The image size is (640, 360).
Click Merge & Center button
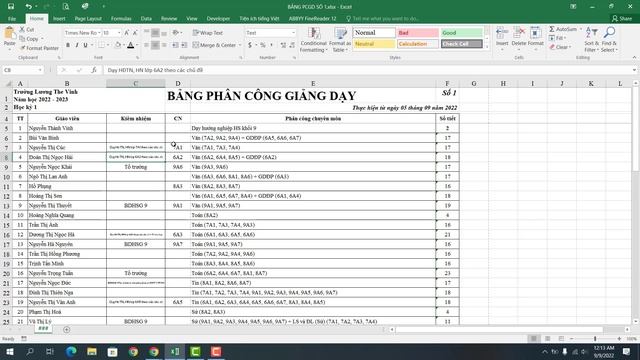pyautogui.click(x=215, y=45)
